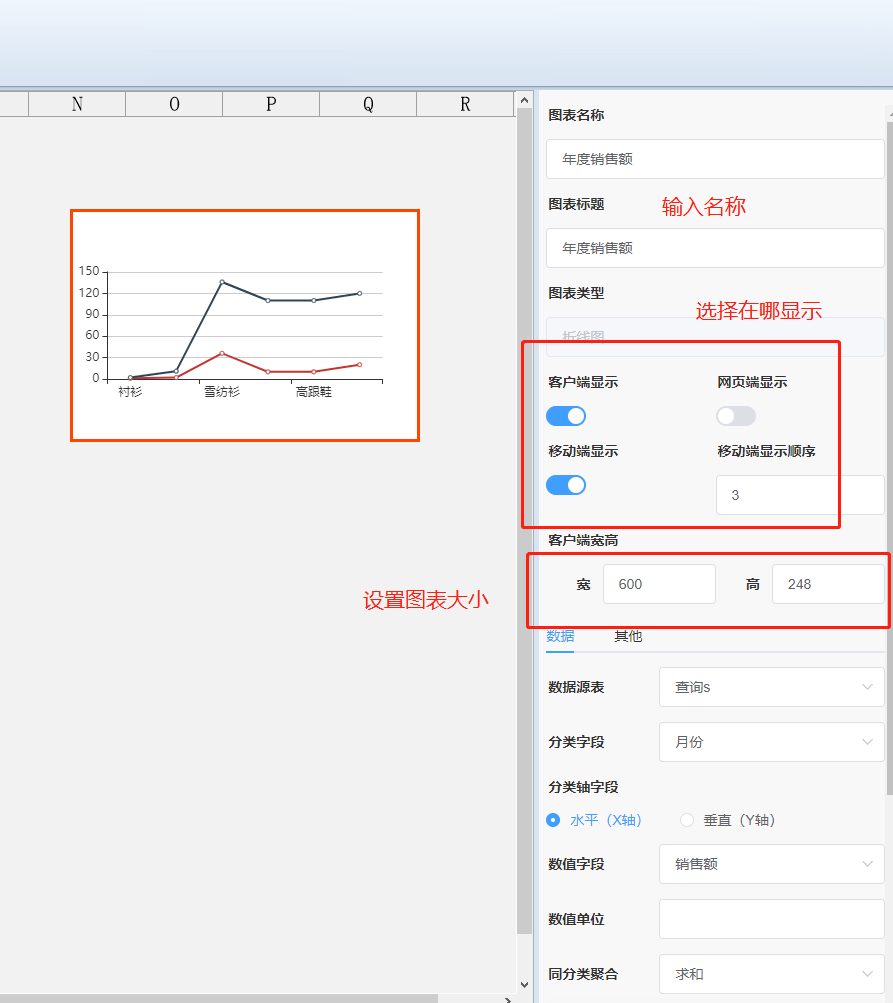Open the 数值字段 dropdown showing 销售额
Image resolution: width=893 pixels, height=1003 pixels.
(x=771, y=864)
